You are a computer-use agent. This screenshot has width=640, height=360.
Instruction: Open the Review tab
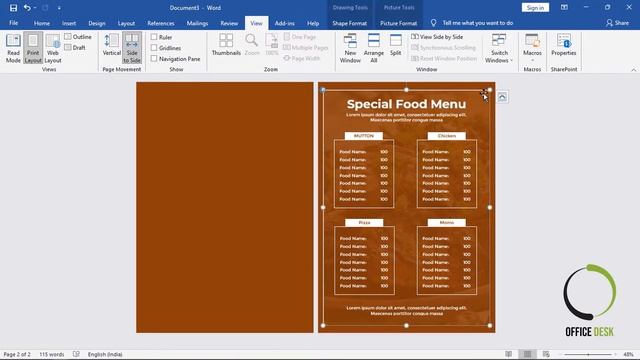229,23
